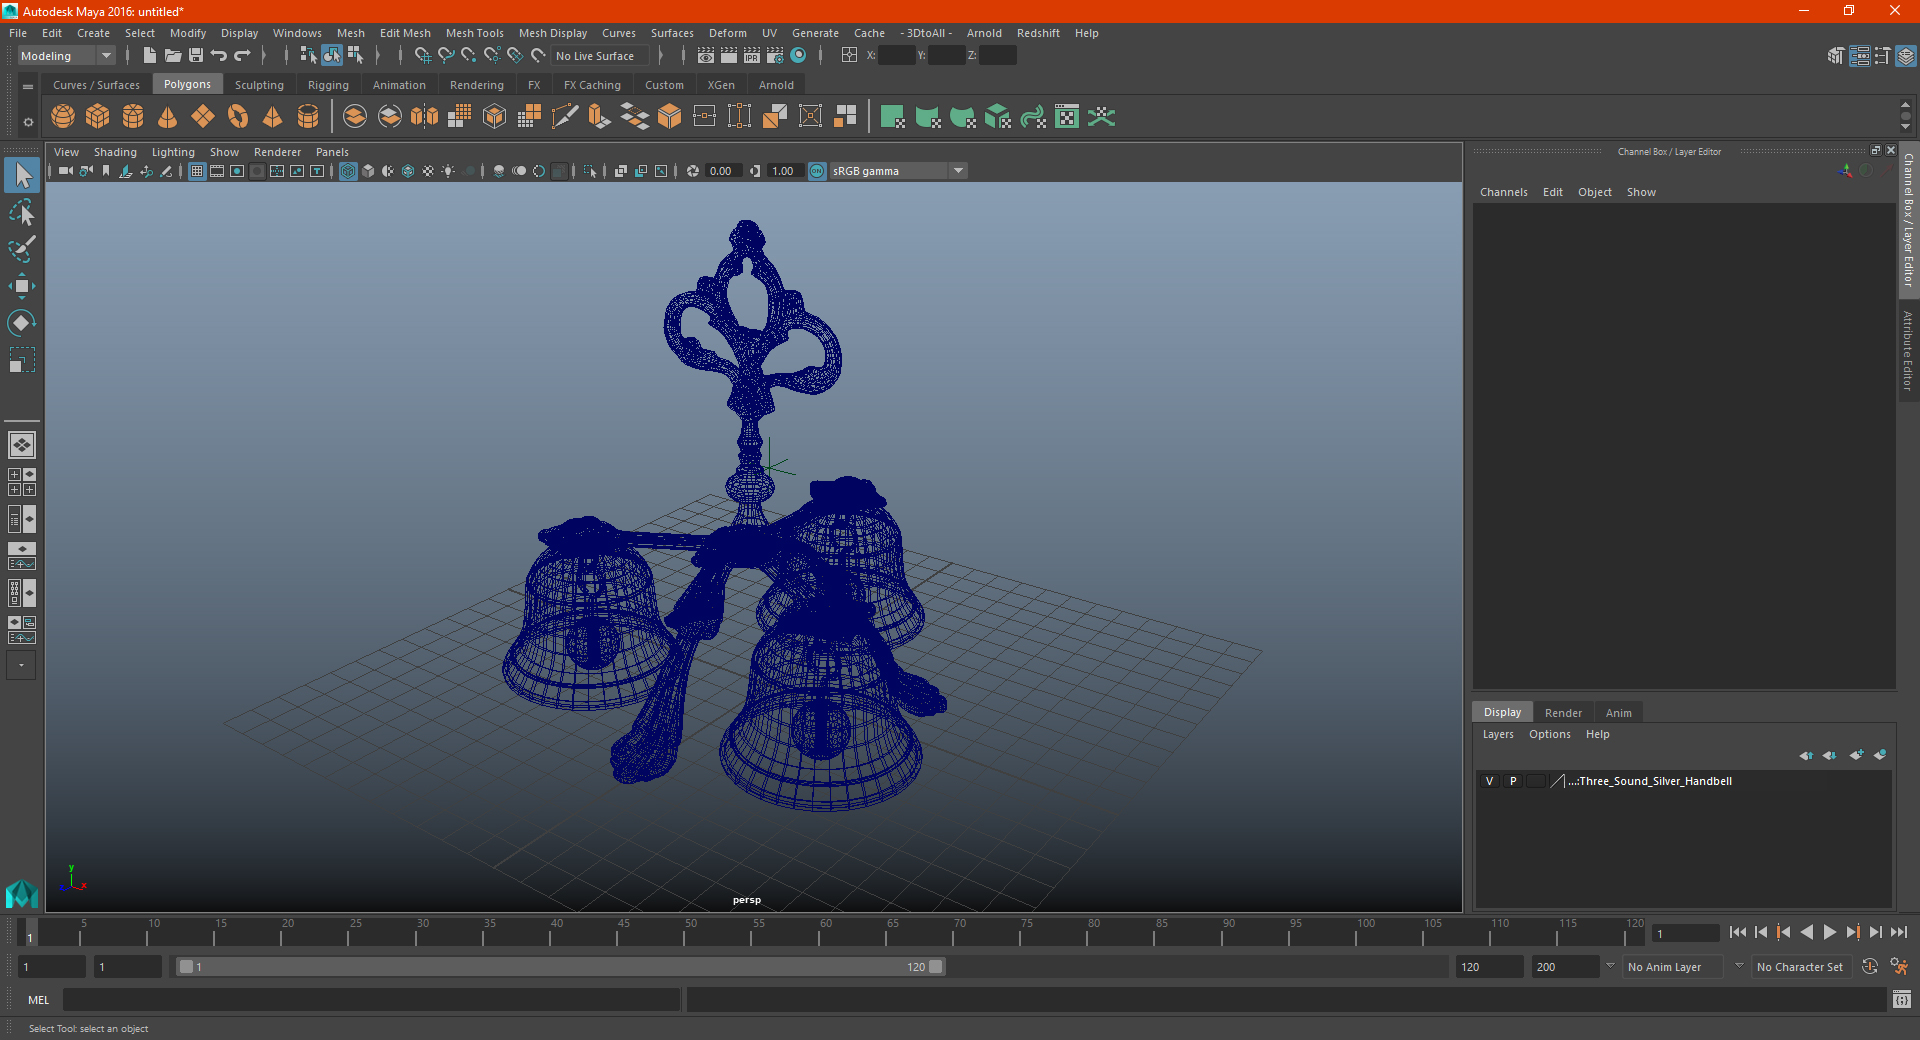Create a polygon cylinder from shelf

click(x=133, y=117)
